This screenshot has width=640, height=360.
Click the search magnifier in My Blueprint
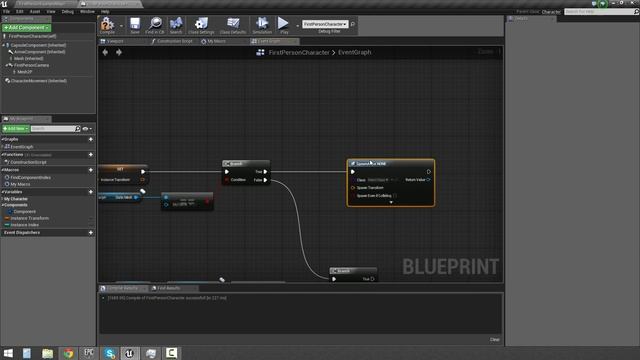click(78, 129)
